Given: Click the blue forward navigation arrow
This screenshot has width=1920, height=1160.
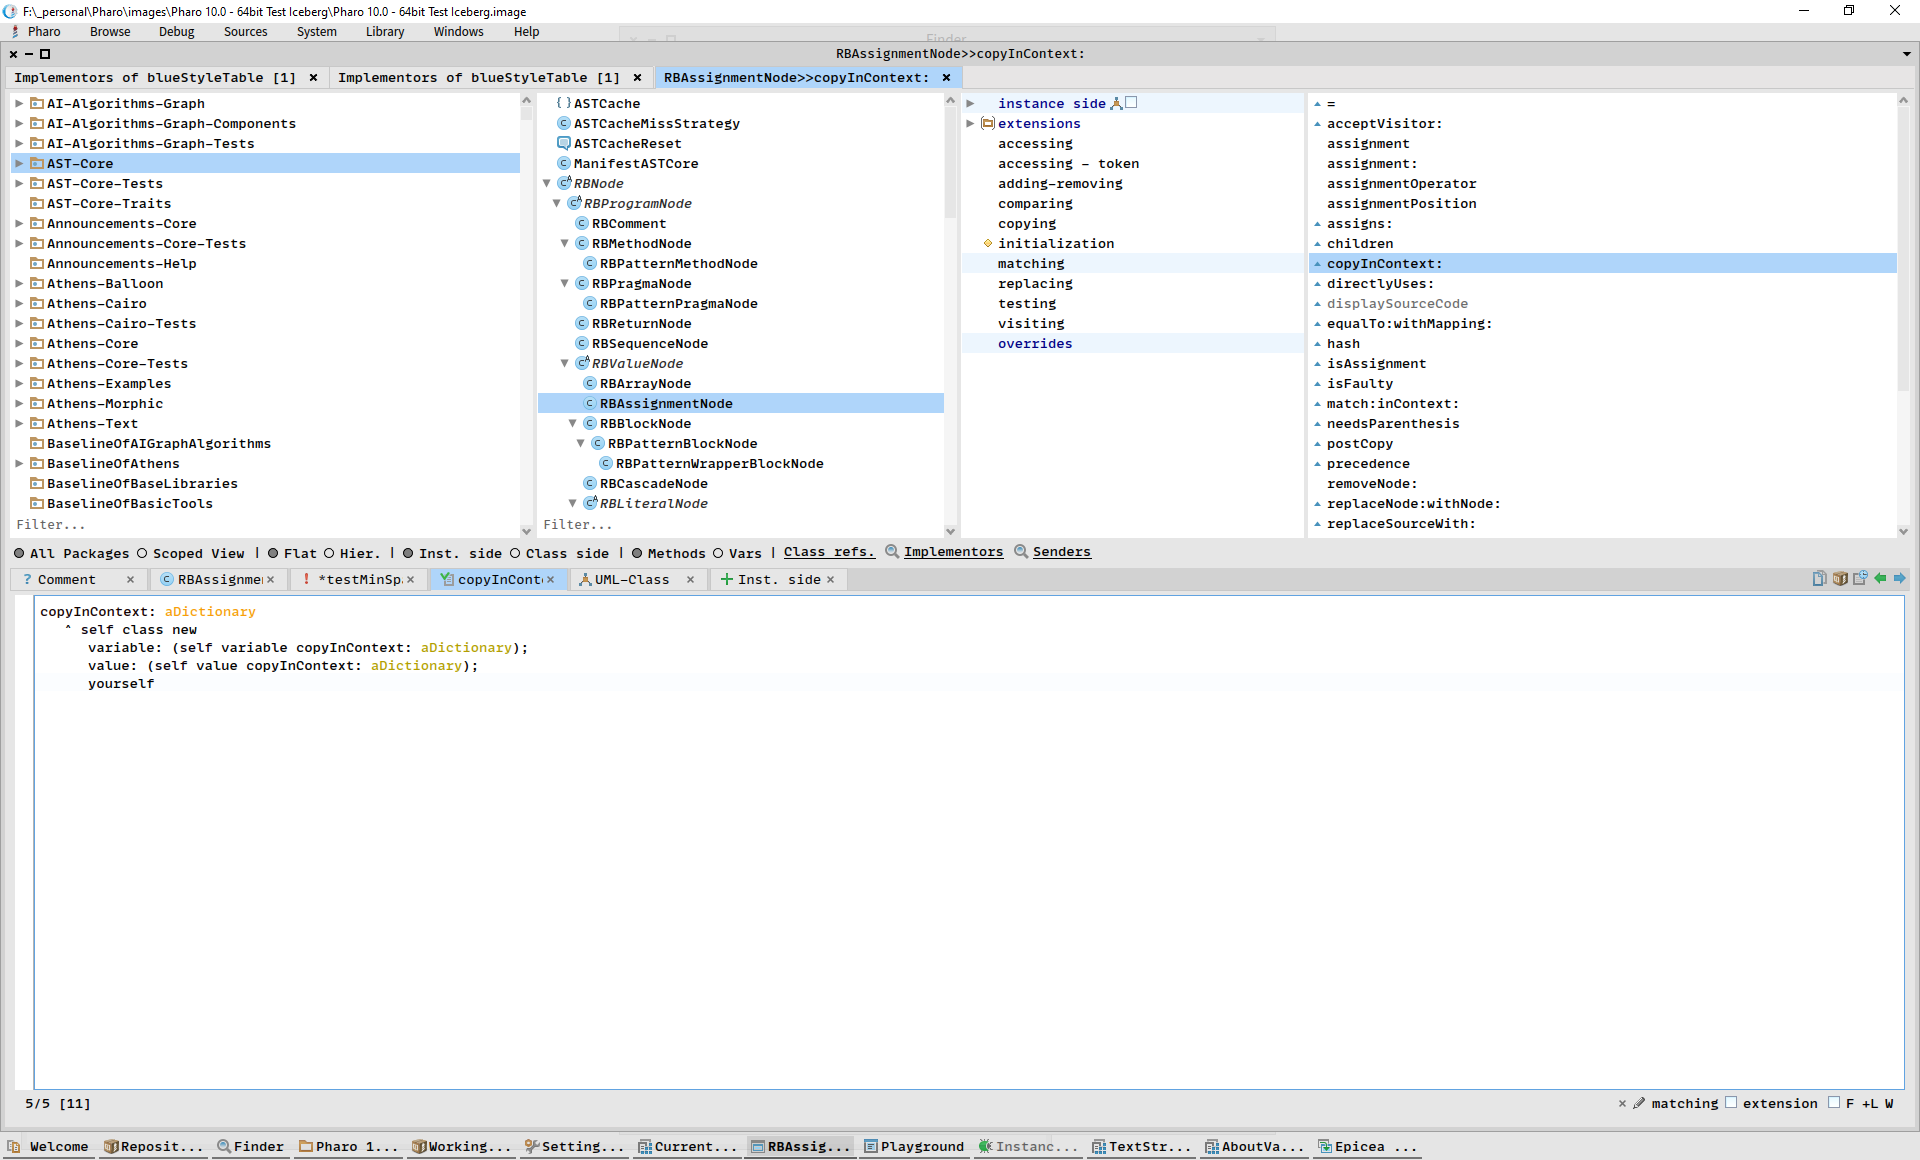Looking at the screenshot, I should tap(1899, 578).
